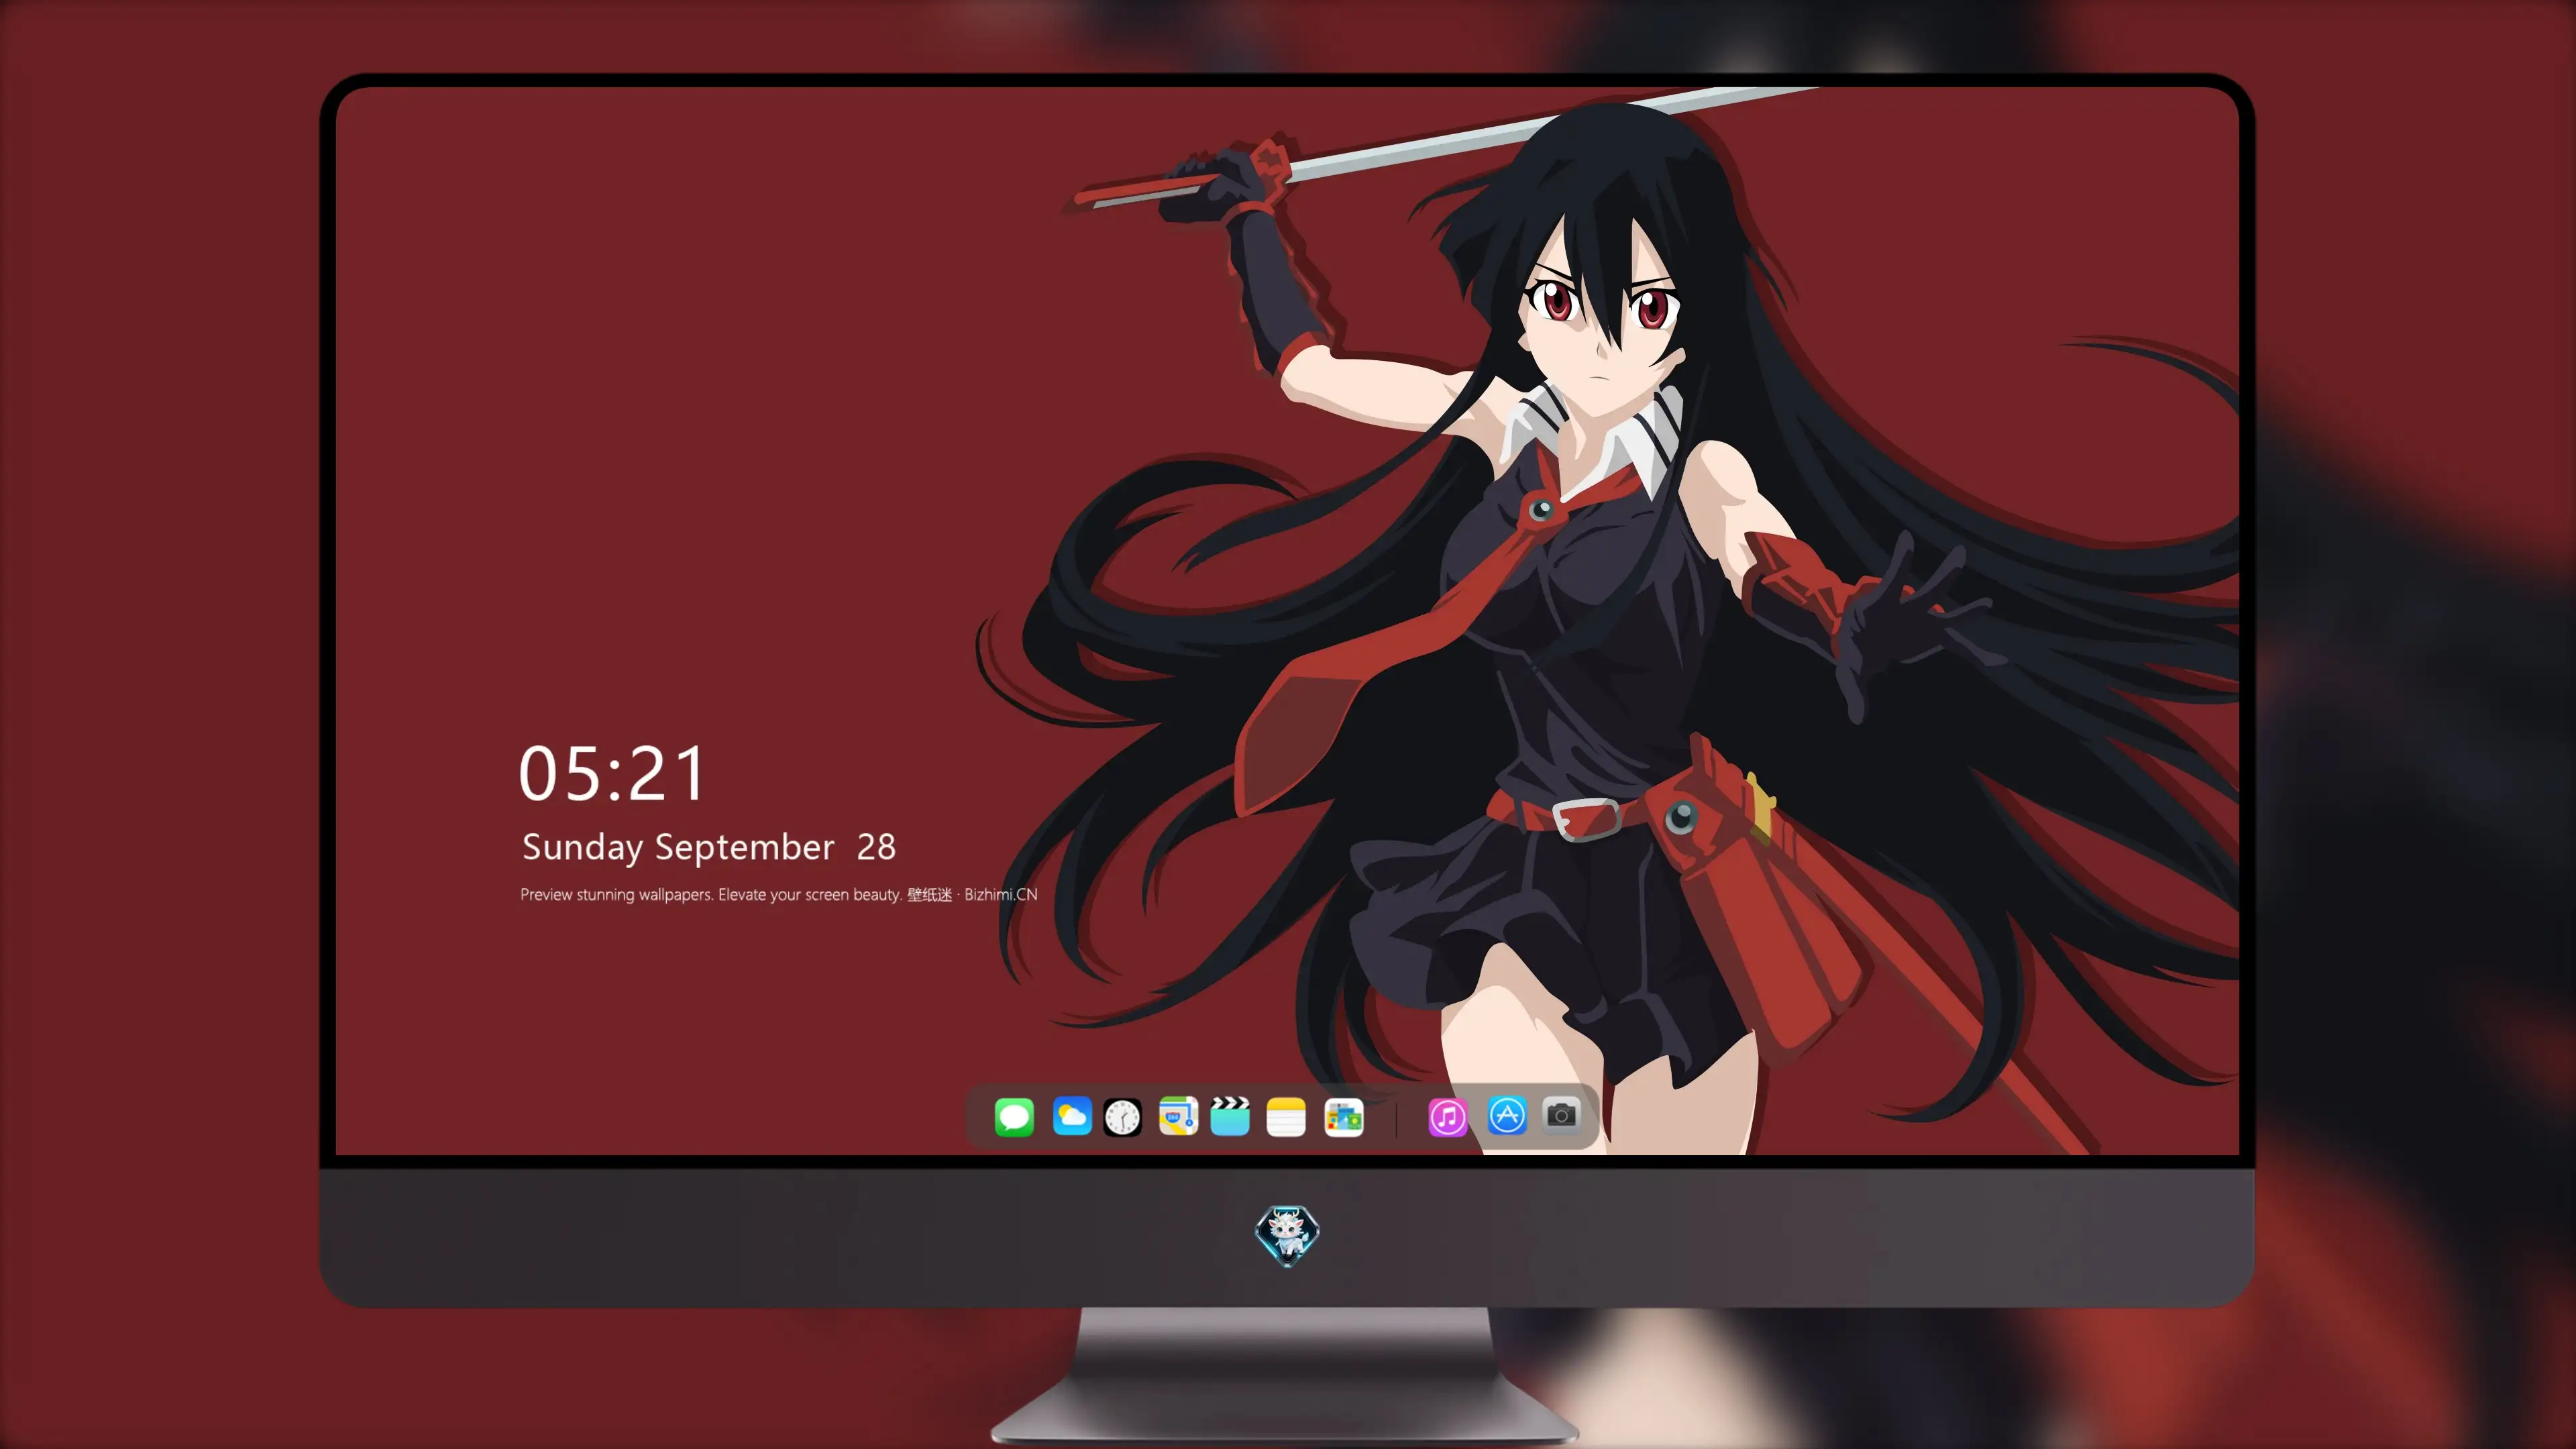Screen dimensions: 2576x1449
Task: Open the Clock app in the dock
Action: 1122,1117
